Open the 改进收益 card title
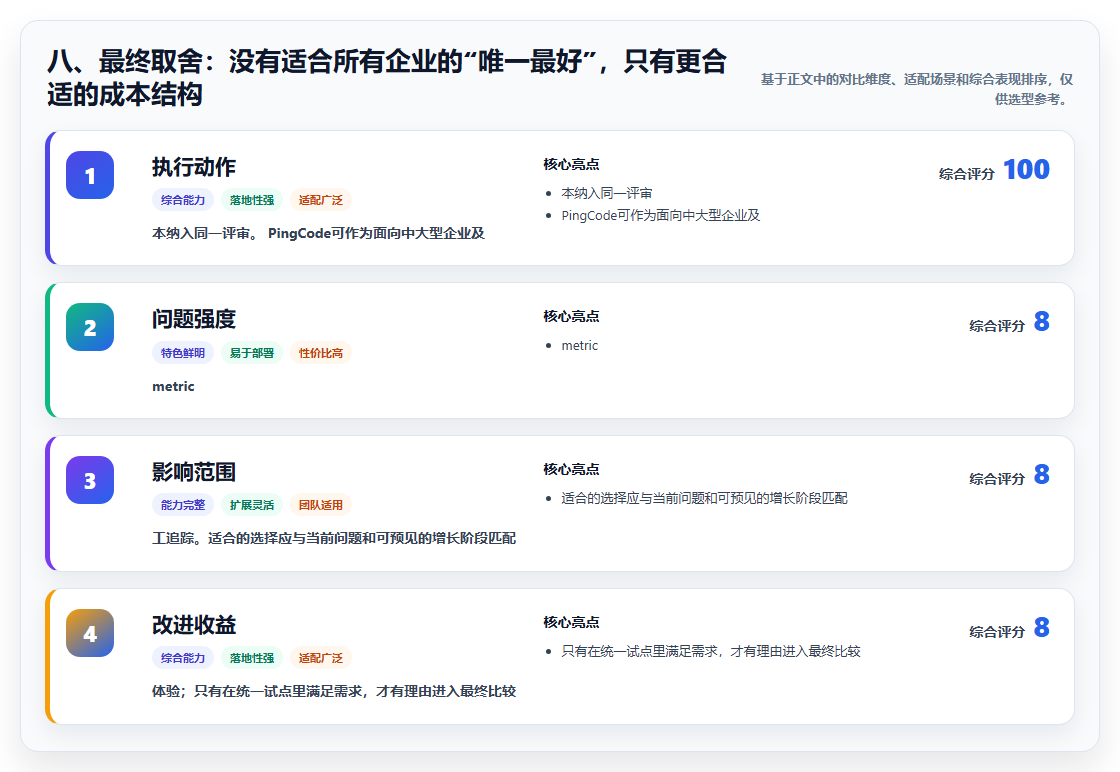Image resolution: width=1120 pixels, height=772 pixels. pyautogui.click(x=194, y=625)
